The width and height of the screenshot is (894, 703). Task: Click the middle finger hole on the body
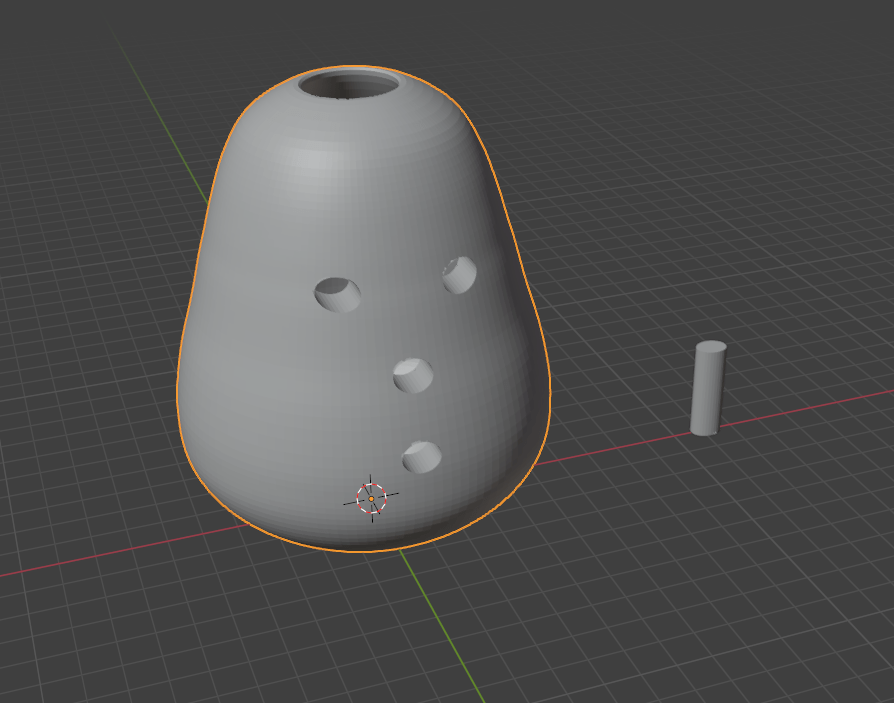413,375
